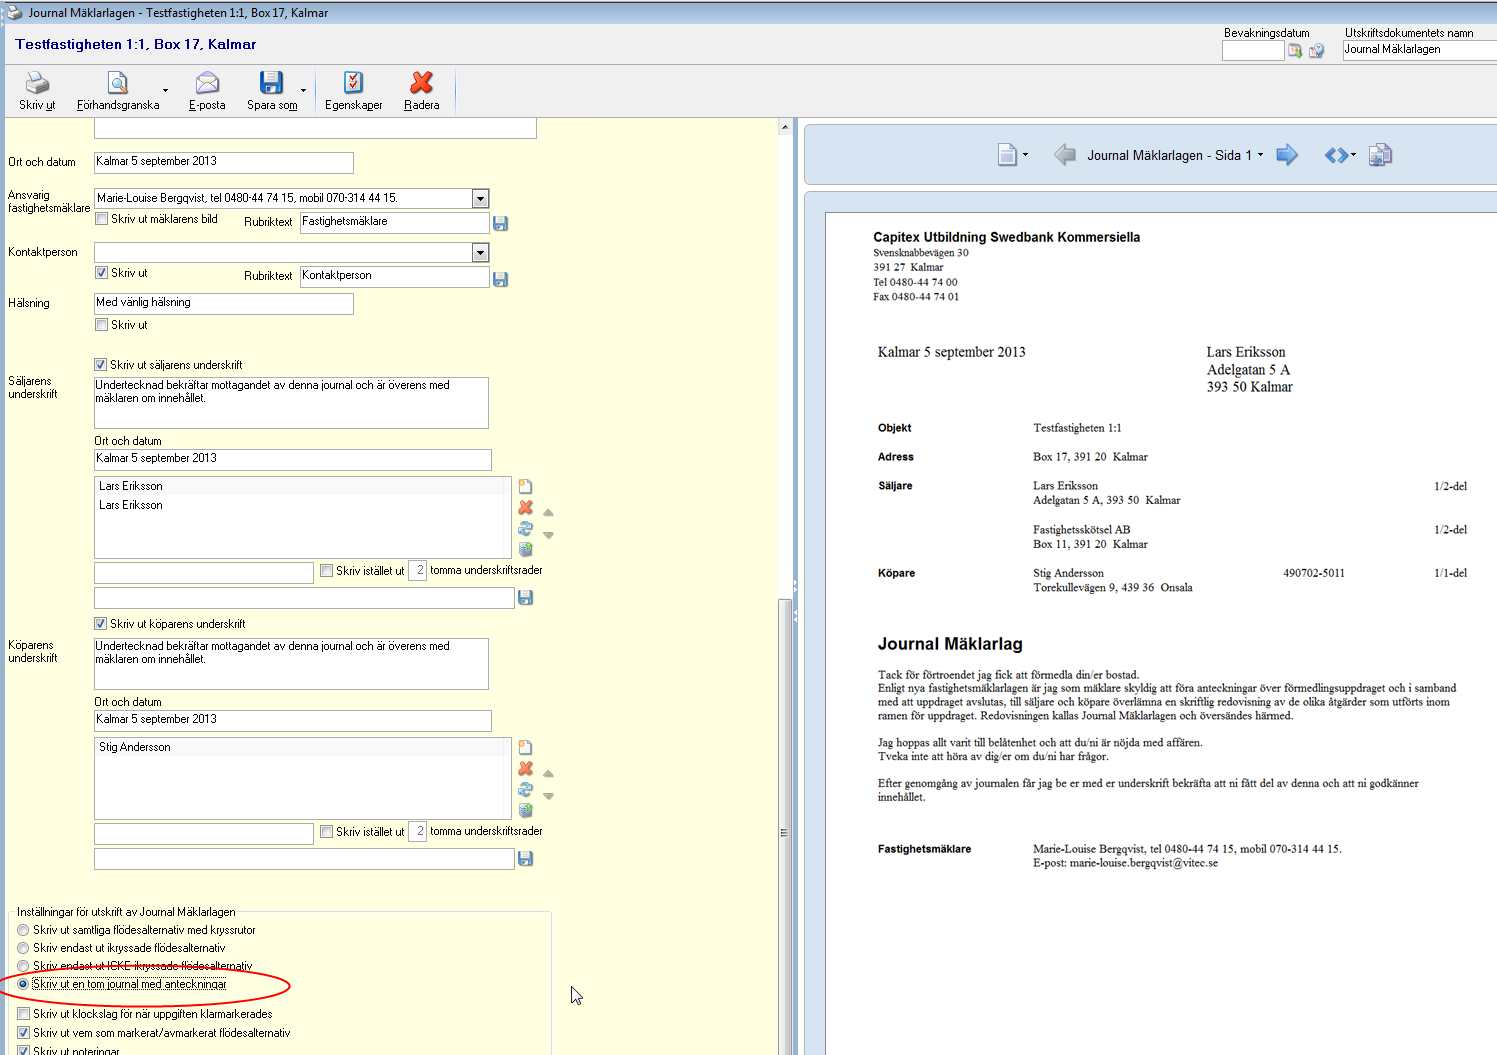
Task: Open the Bevakningsdatum calendar picker
Action: [x=1295, y=50]
